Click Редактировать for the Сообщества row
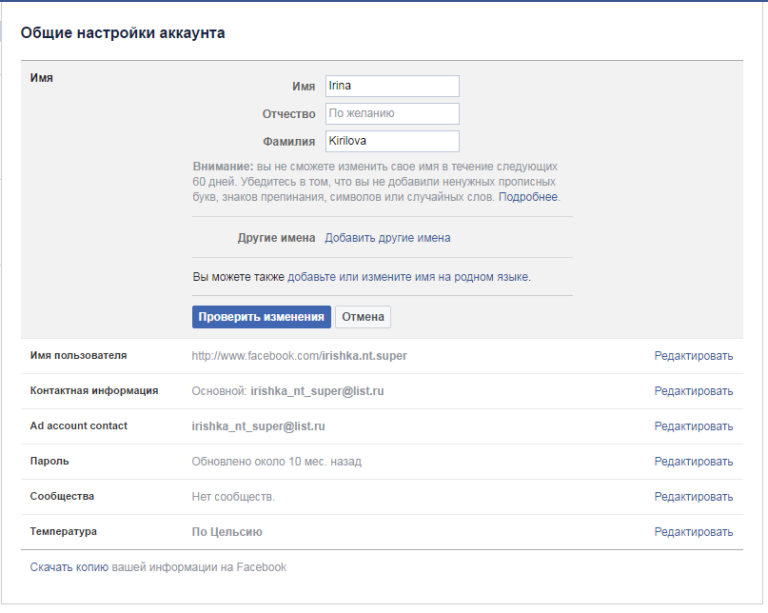Screen dimensions: 768x613 point(694,497)
